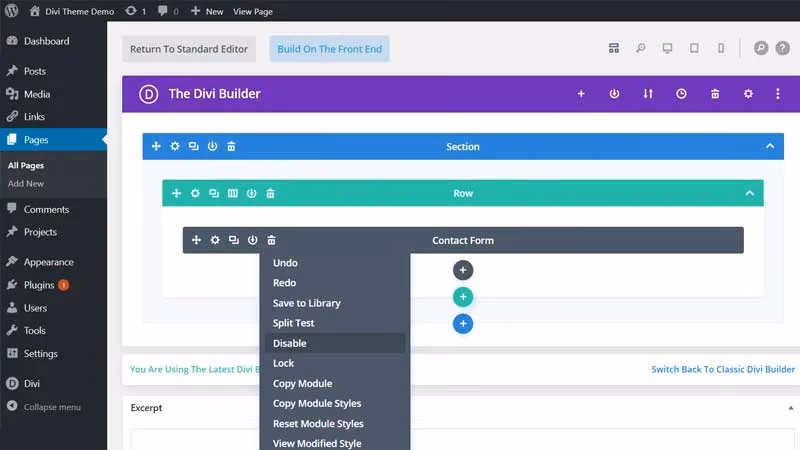800x450 pixels.
Task: Click the Row move icon
Action: pyautogui.click(x=176, y=193)
